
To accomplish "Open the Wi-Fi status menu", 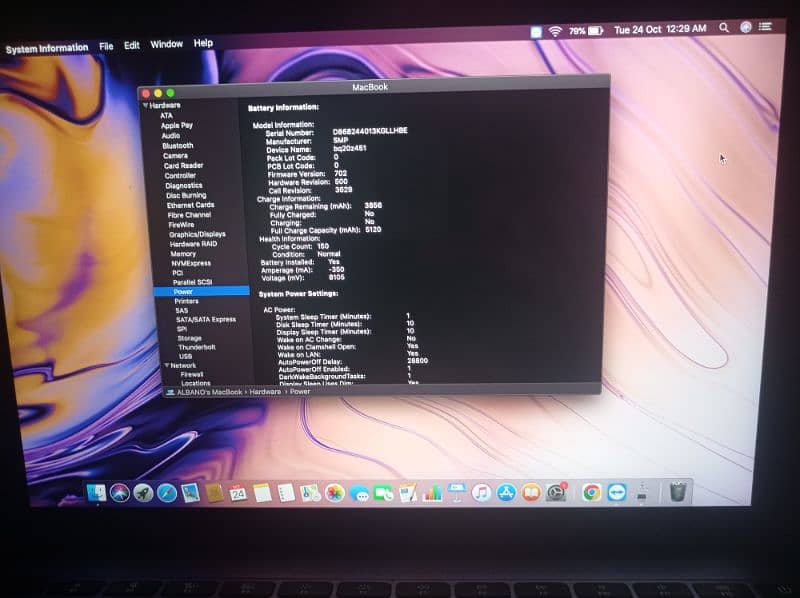I will tap(554, 31).
